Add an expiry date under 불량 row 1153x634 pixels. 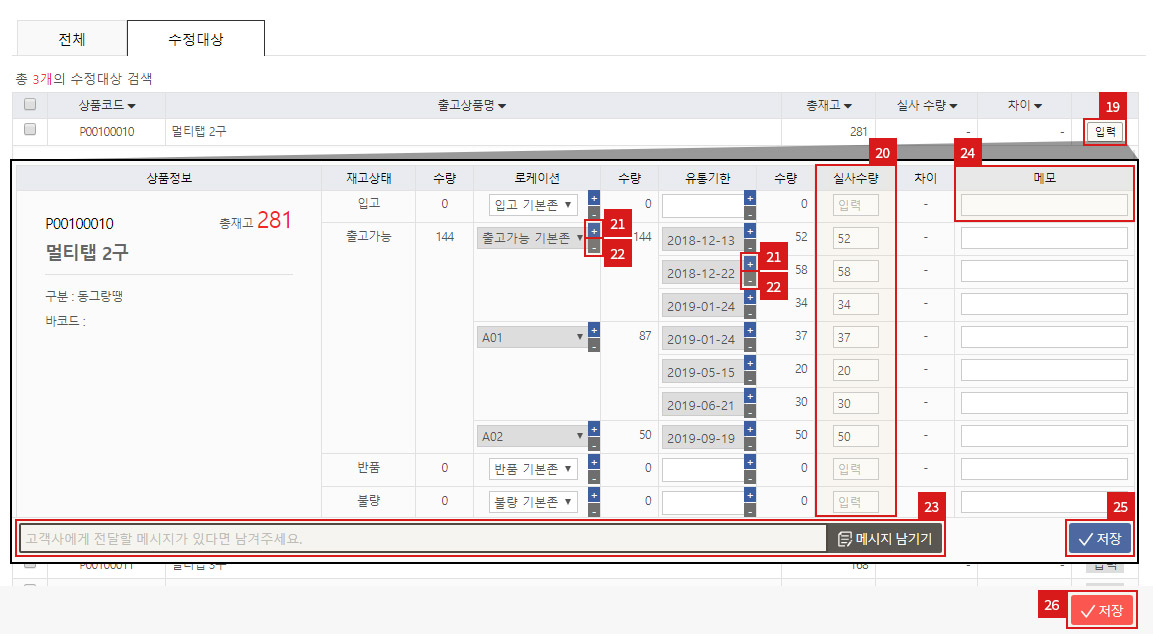click(751, 496)
